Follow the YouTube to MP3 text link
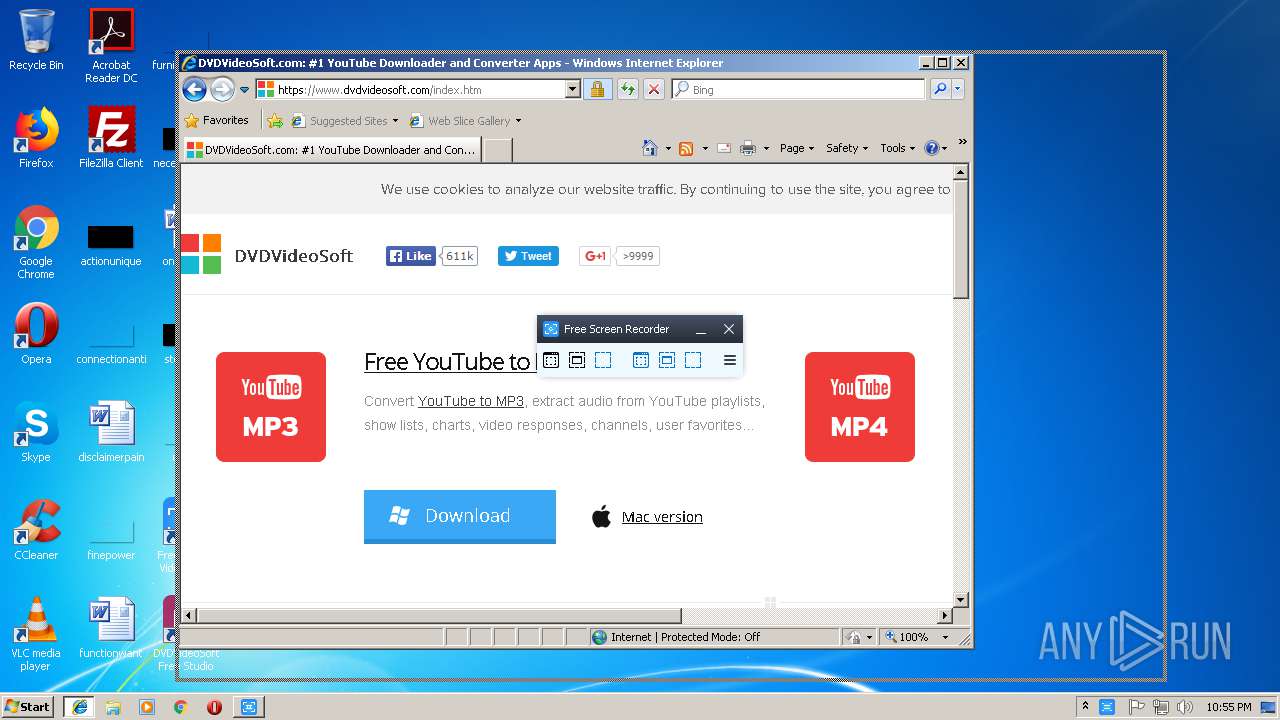Screen dimensions: 1280x720 (x=471, y=401)
